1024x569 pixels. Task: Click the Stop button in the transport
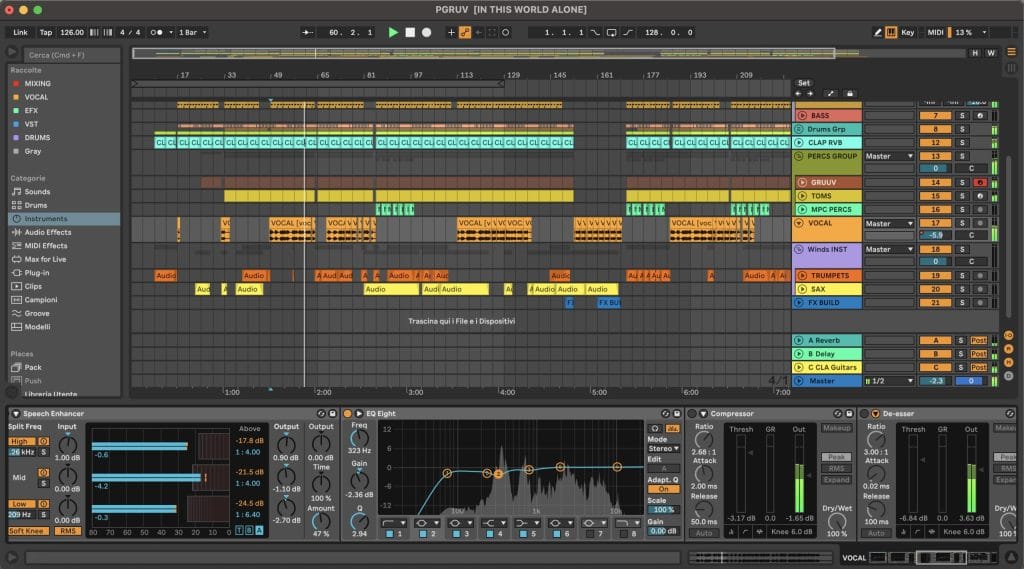[410, 32]
